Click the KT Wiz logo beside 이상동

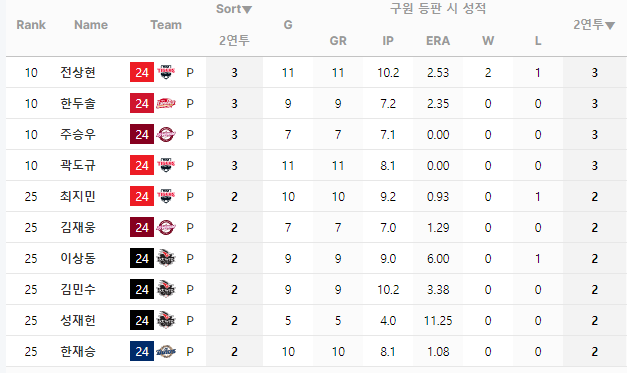[x=166, y=258]
